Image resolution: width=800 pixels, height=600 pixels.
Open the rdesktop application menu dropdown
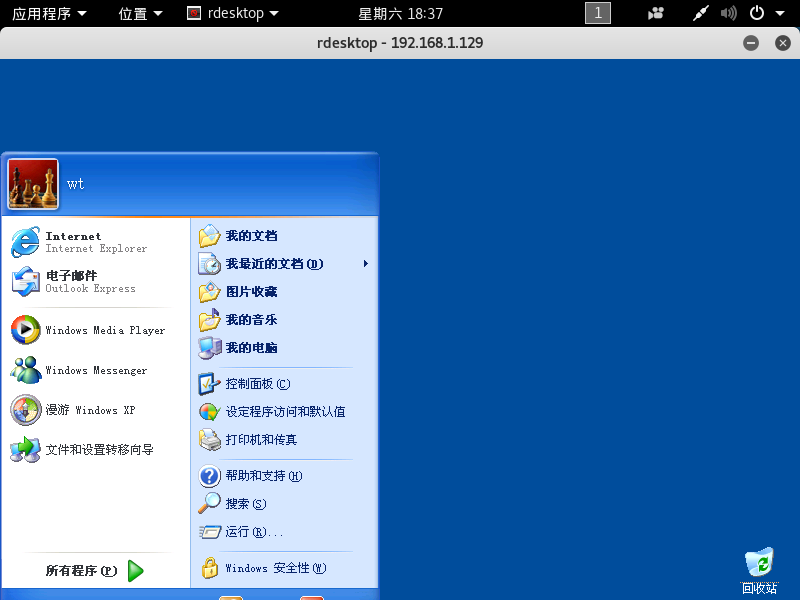click(x=233, y=13)
